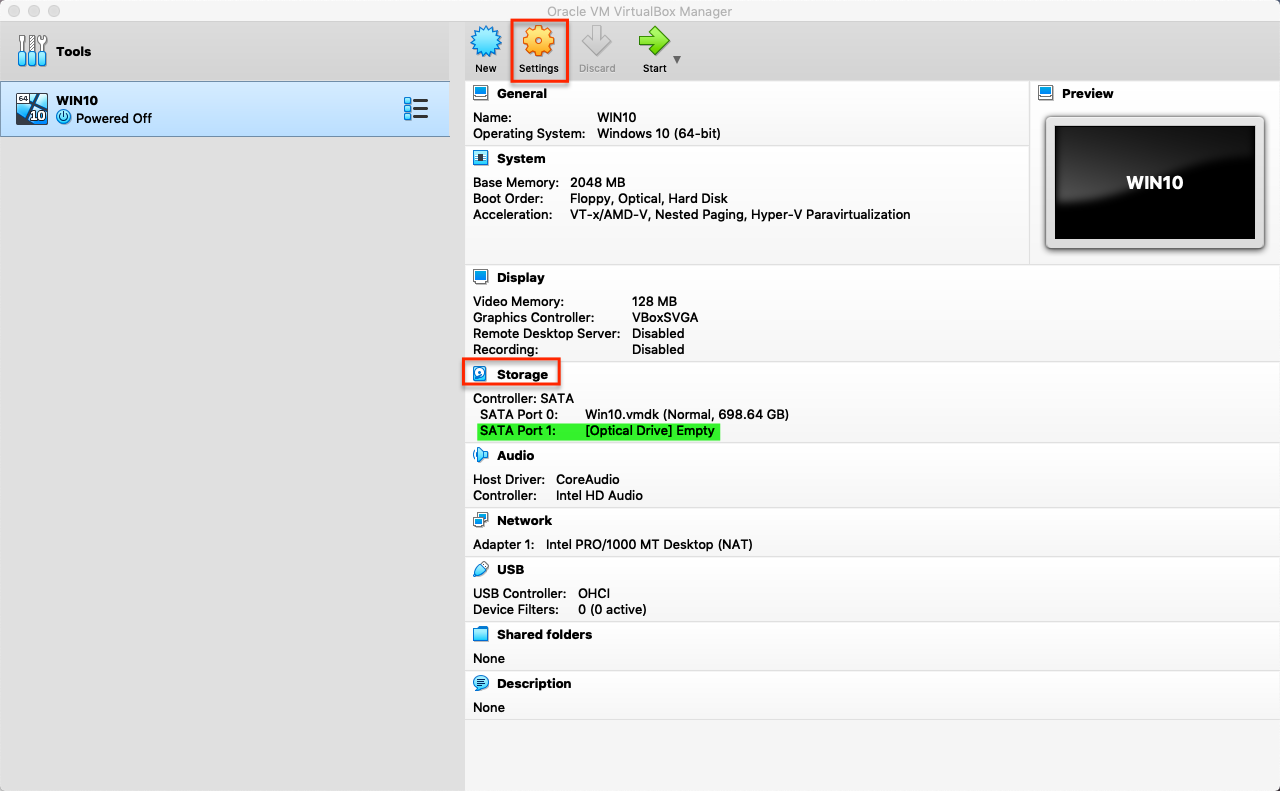The image size is (1280, 791).
Task: Click the USB plug icon
Action: pyautogui.click(x=481, y=569)
